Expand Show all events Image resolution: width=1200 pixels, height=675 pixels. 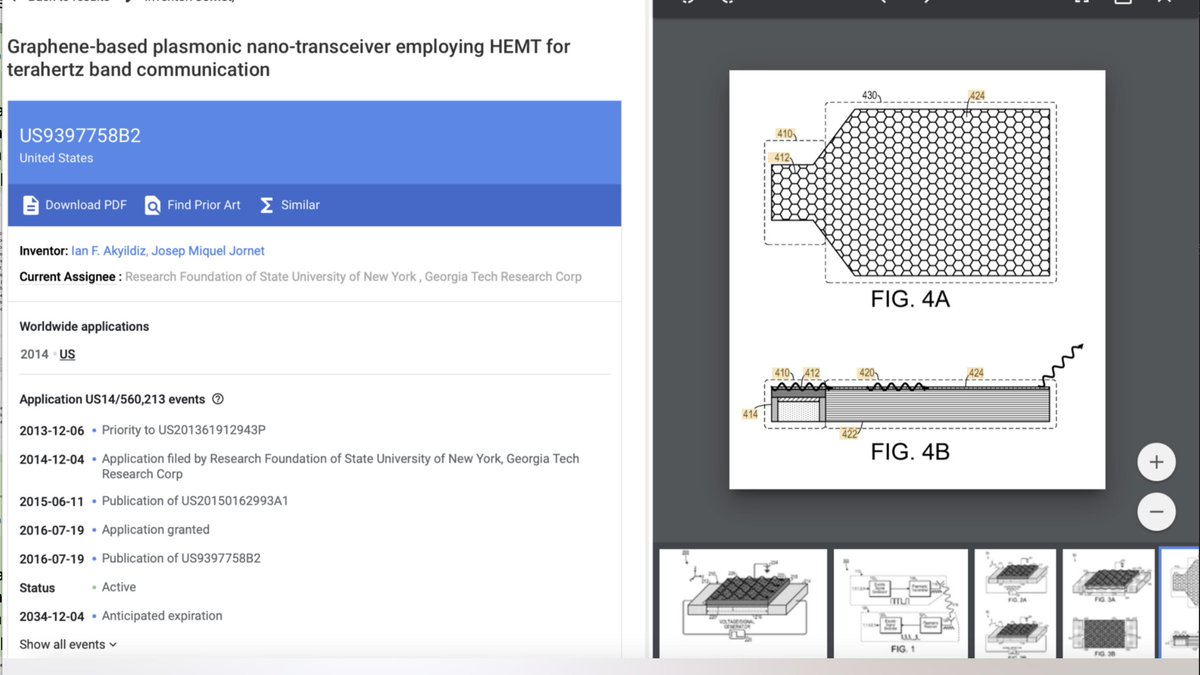tap(68, 645)
